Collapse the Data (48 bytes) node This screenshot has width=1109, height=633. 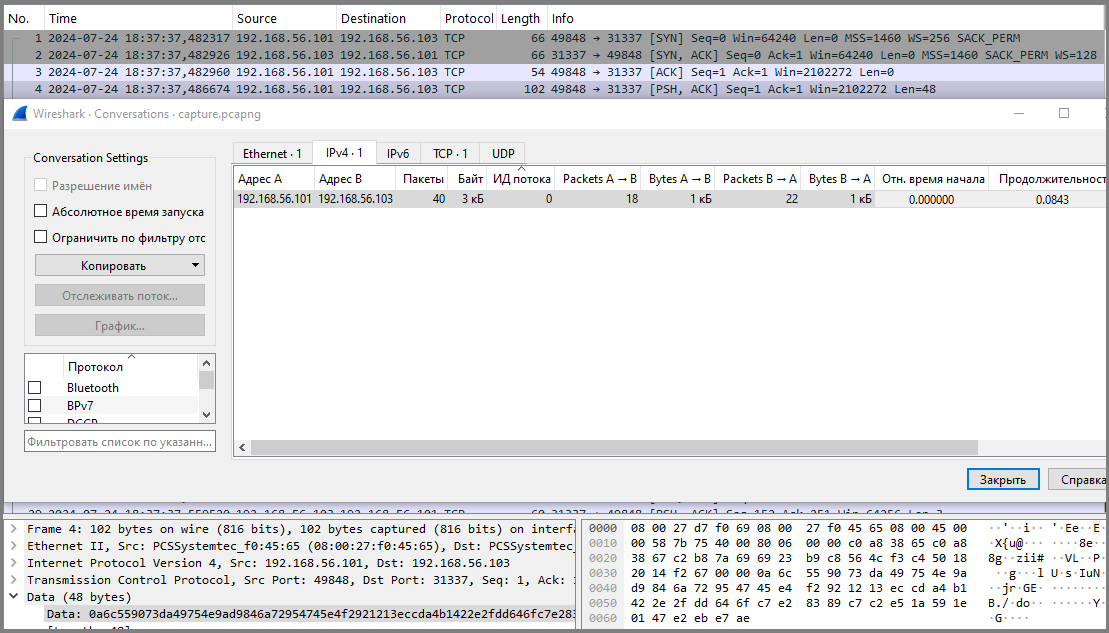[x=13, y=597]
